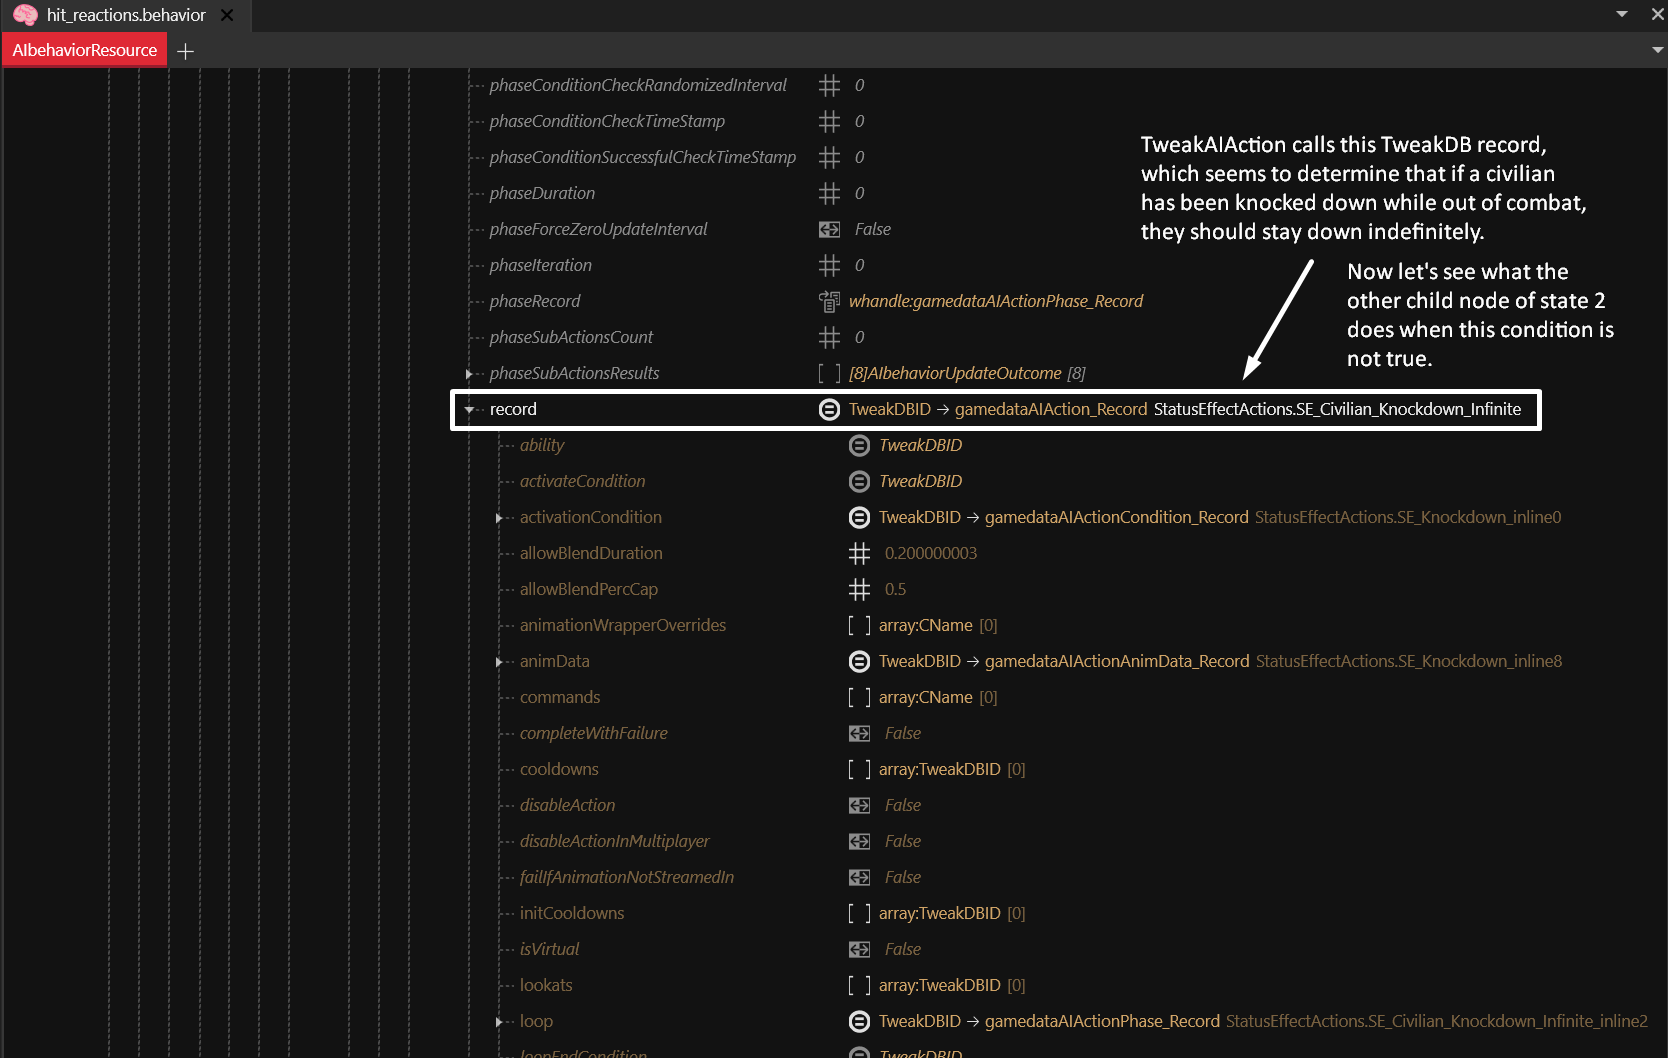Click the number icon beside allowBlendPercCap
This screenshot has width=1668, height=1058.
pyautogui.click(x=859, y=589)
